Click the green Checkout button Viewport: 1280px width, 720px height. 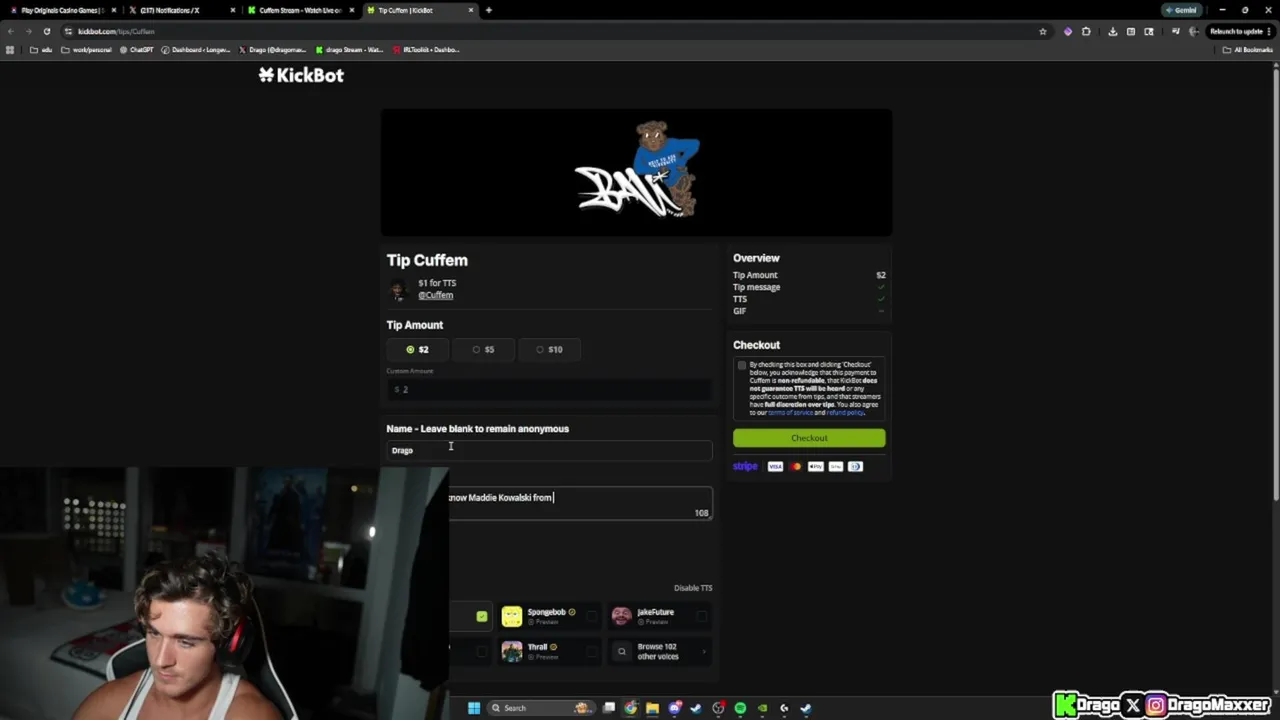click(809, 438)
